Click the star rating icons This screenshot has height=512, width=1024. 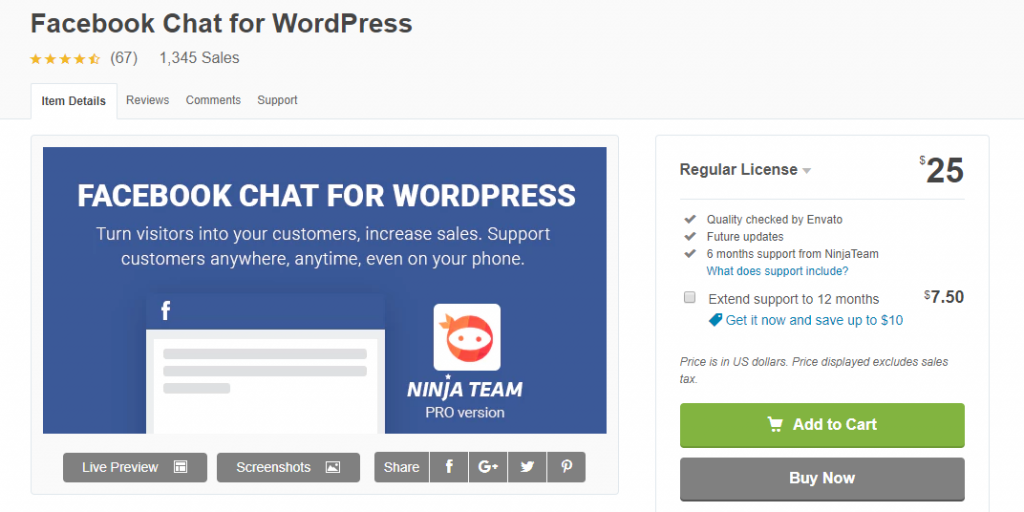click(65, 59)
